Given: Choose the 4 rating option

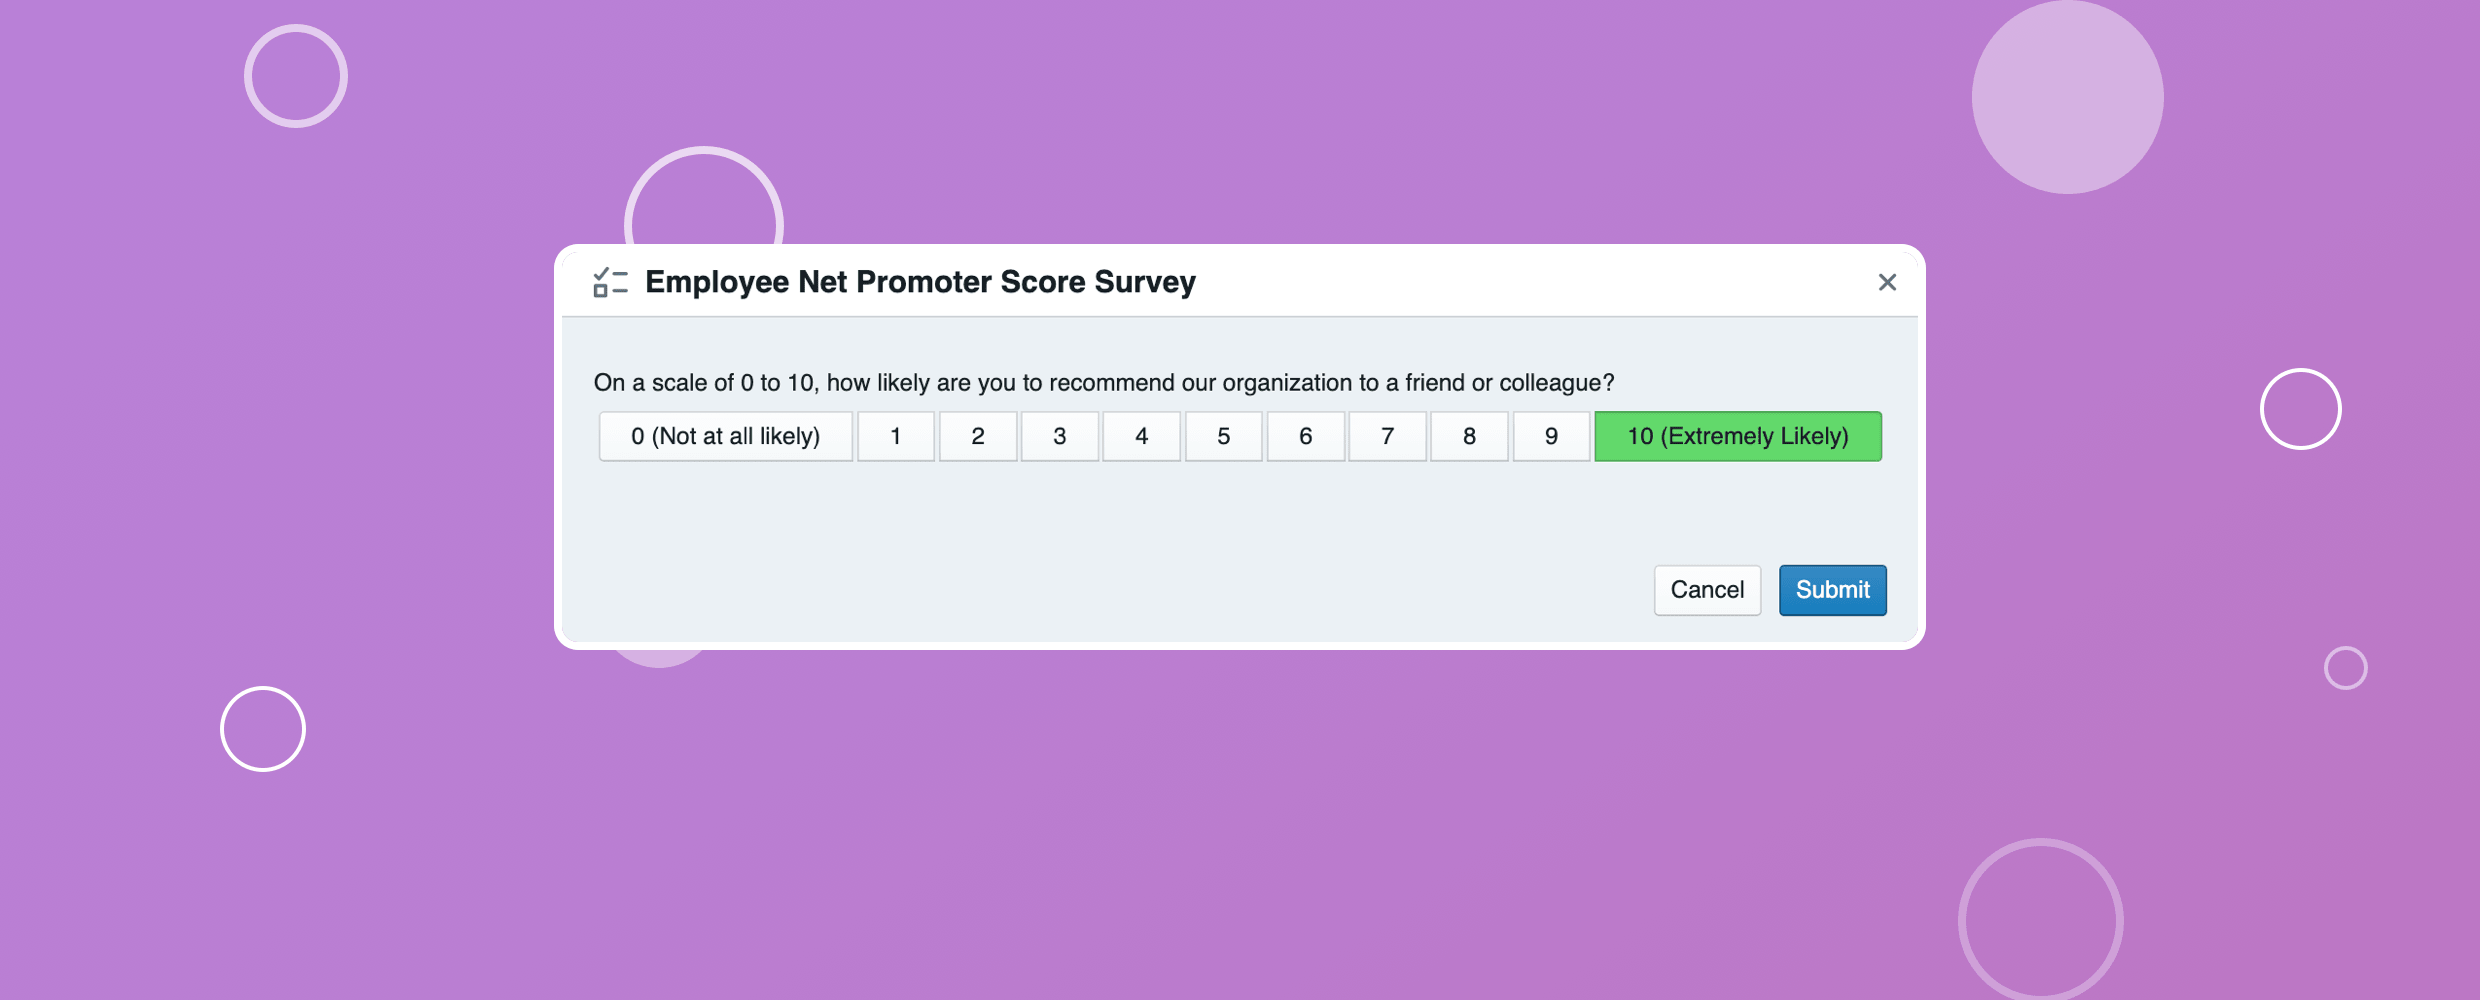Looking at the screenshot, I should coord(1142,436).
